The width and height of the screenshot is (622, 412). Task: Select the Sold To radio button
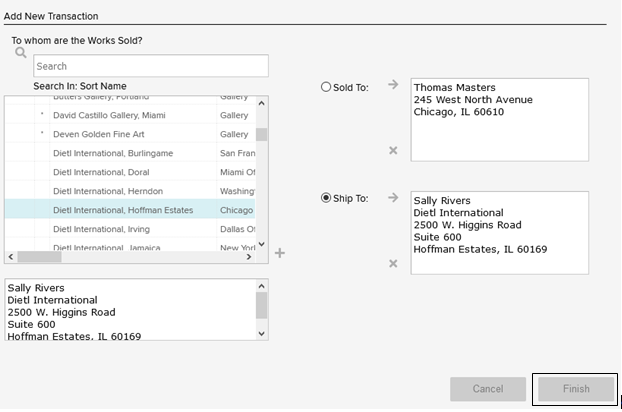(x=326, y=87)
